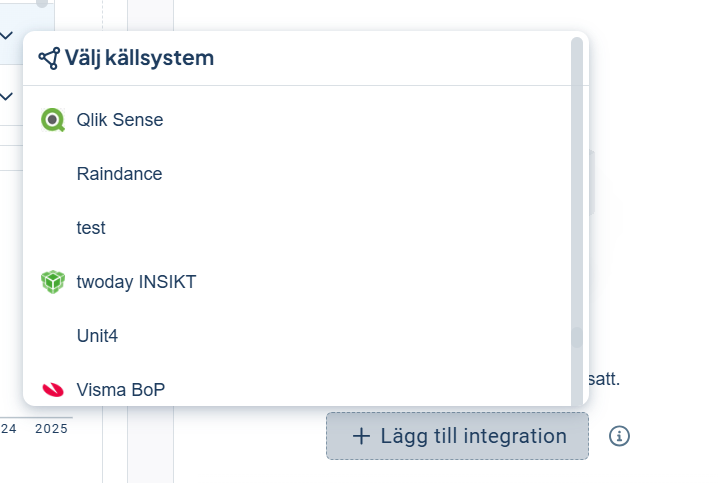Click the red Visma BoP logo icon
Viewport: 718px width, 483px height.
click(52, 389)
